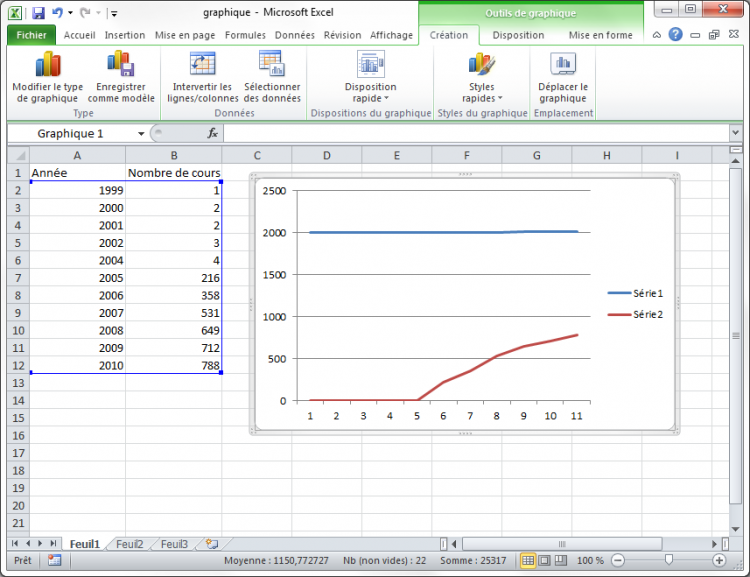This screenshot has width=750, height=577.
Task: Select the Feuil2 sheet tab
Action: [x=129, y=545]
